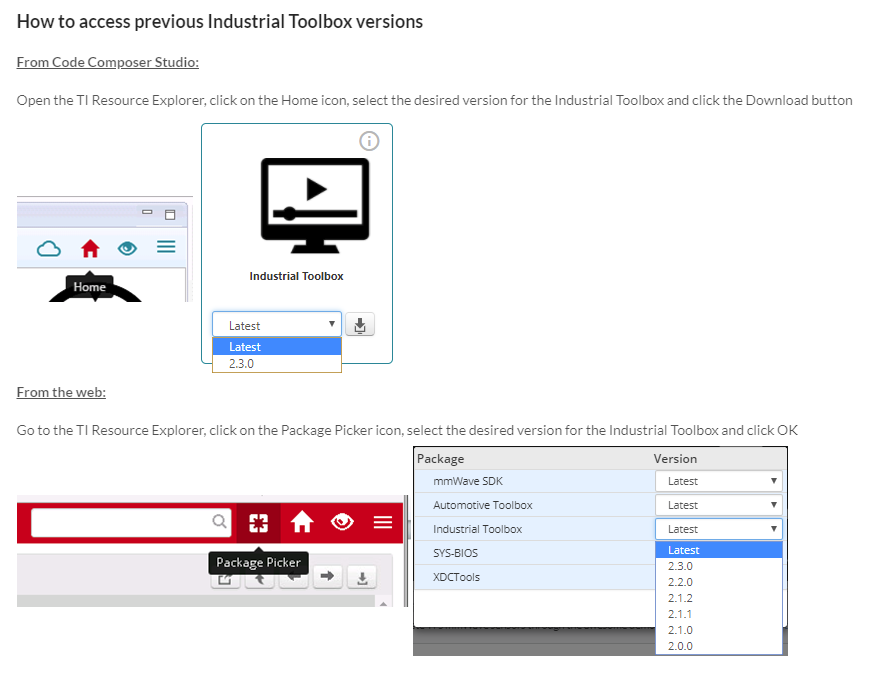Click the mmWave SDK package row label
Image resolution: width=885 pixels, height=677 pixels.
click(468, 481)
